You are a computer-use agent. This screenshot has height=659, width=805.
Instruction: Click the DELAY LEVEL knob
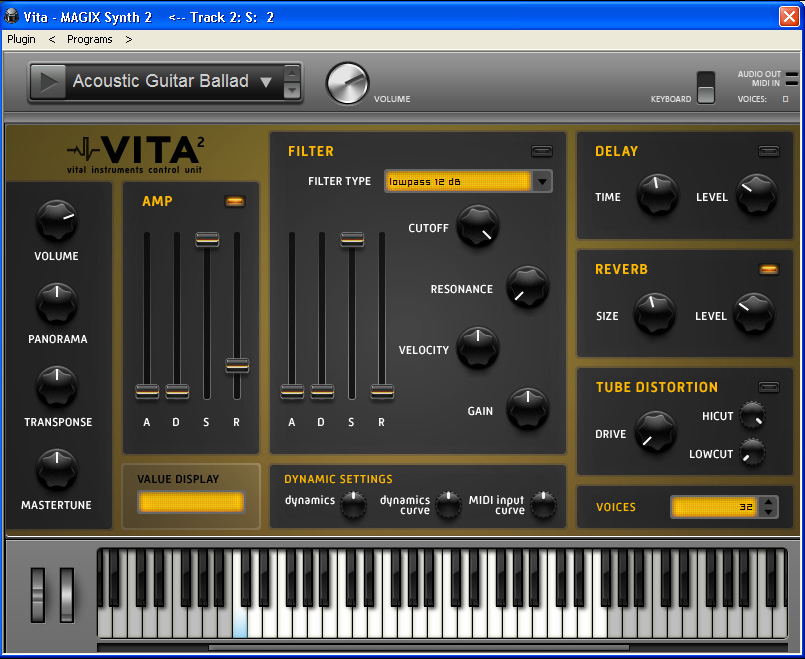pos(757,195)
